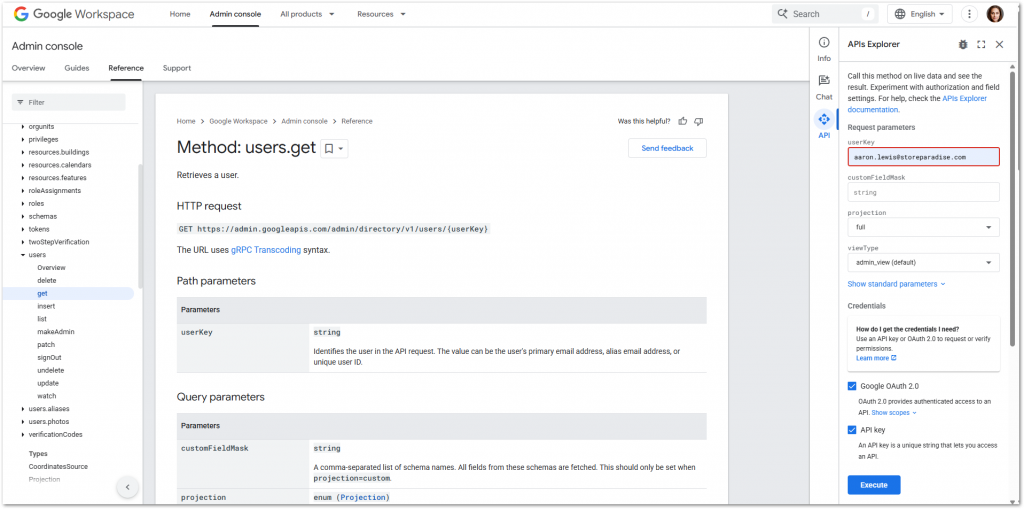Expand the tokens tree node
The image size is (1024, 509).
coord(23,229)
